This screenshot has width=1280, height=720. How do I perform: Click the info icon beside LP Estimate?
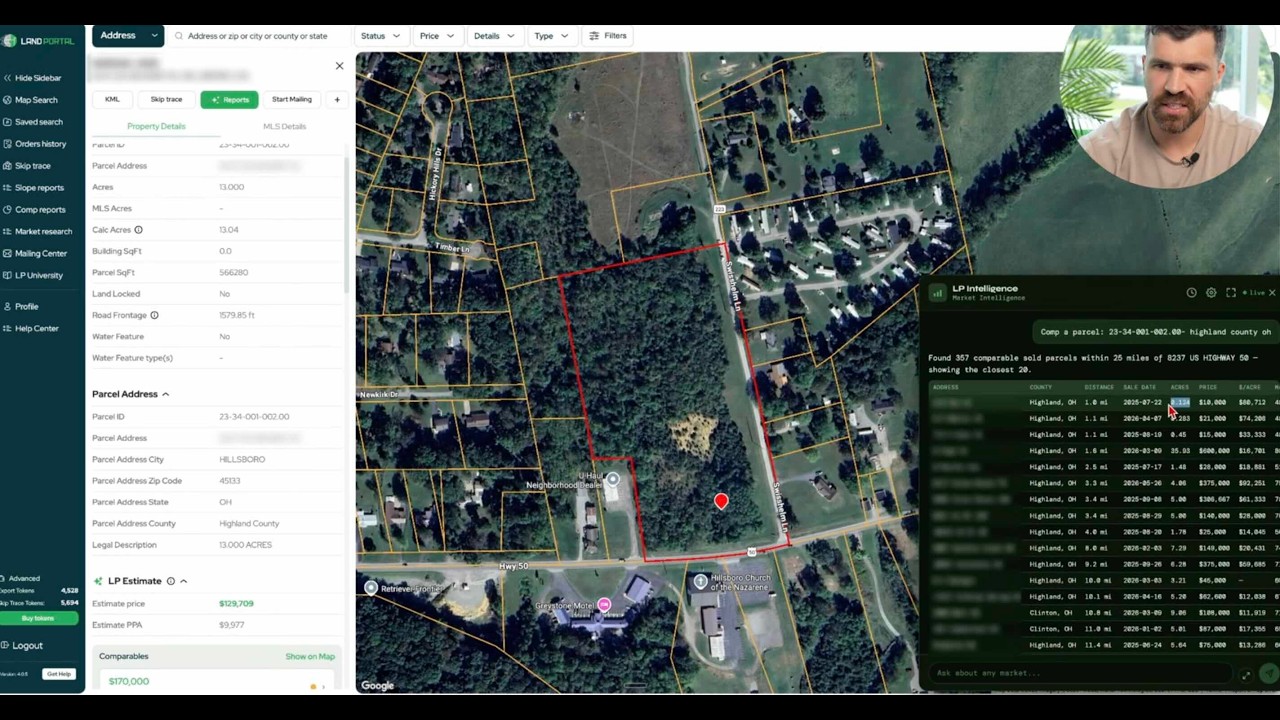point(171,581)
